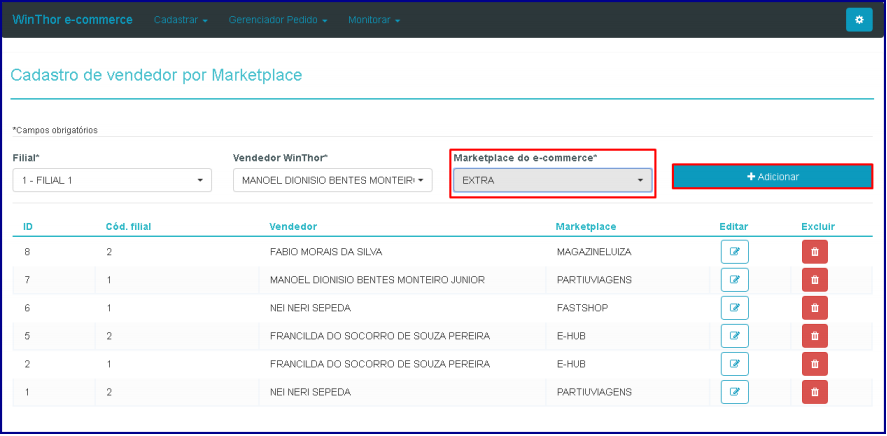Edit row ID 8 Fabio Morais
The width and height of the screenshot is (887, 436).
(x=734, y=252)
